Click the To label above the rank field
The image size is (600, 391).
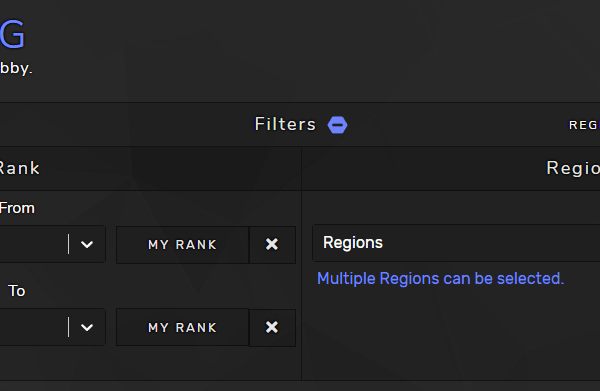coord(17,291)
